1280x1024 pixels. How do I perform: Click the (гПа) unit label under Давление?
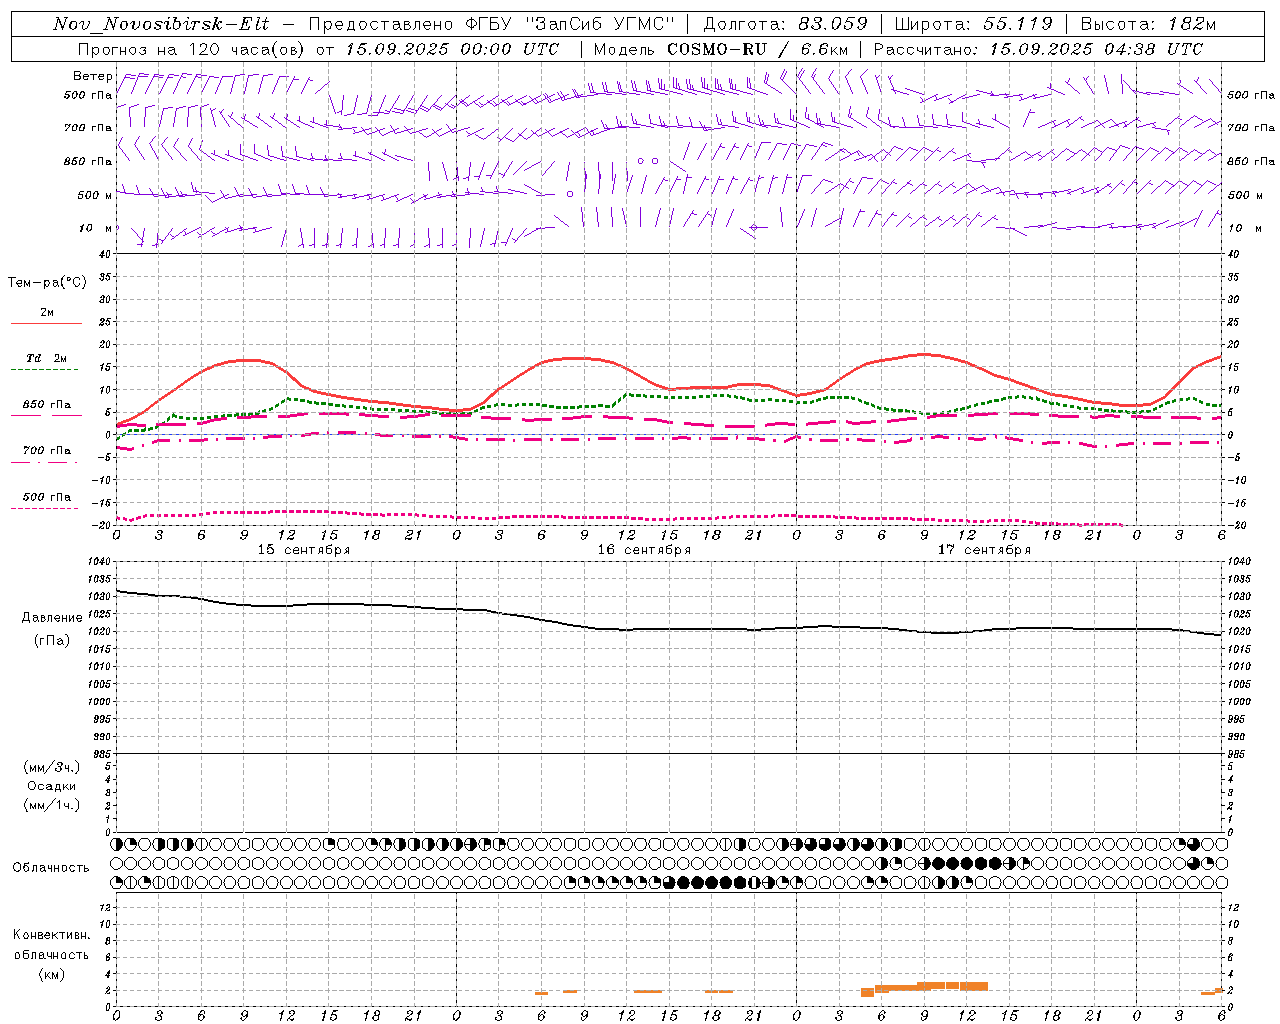[x=52, y=641]
